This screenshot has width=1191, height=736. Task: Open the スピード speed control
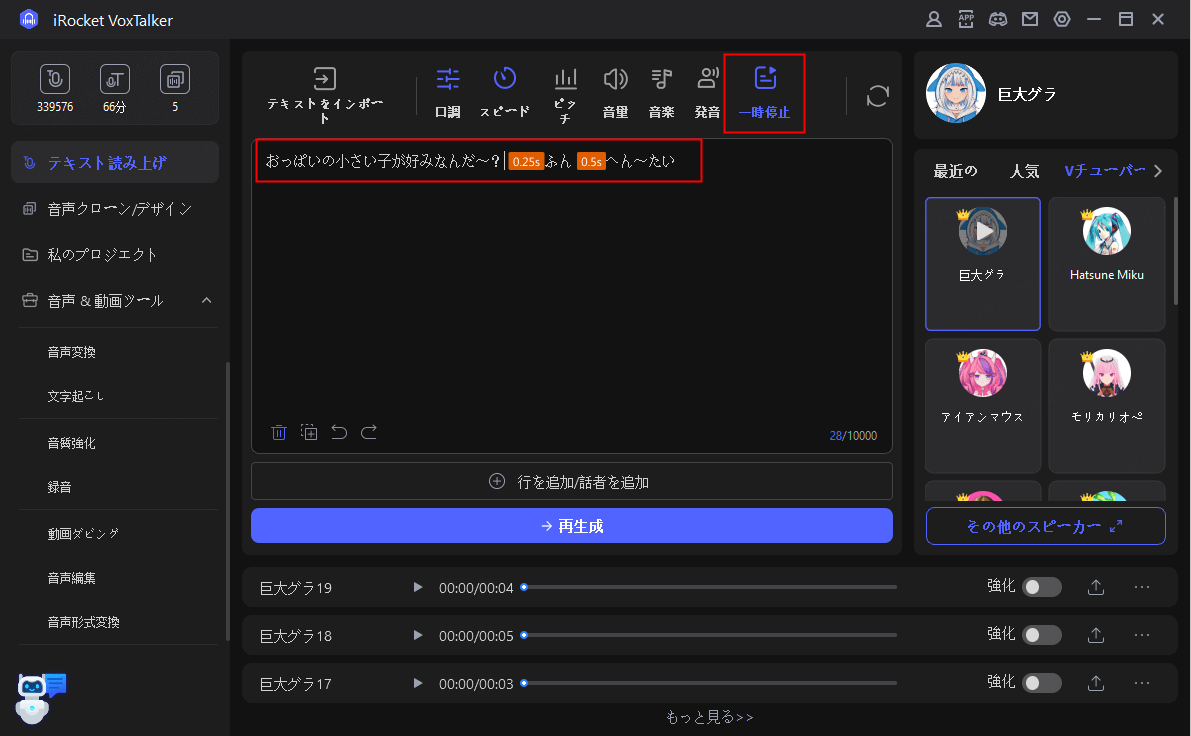coord(504,93)
